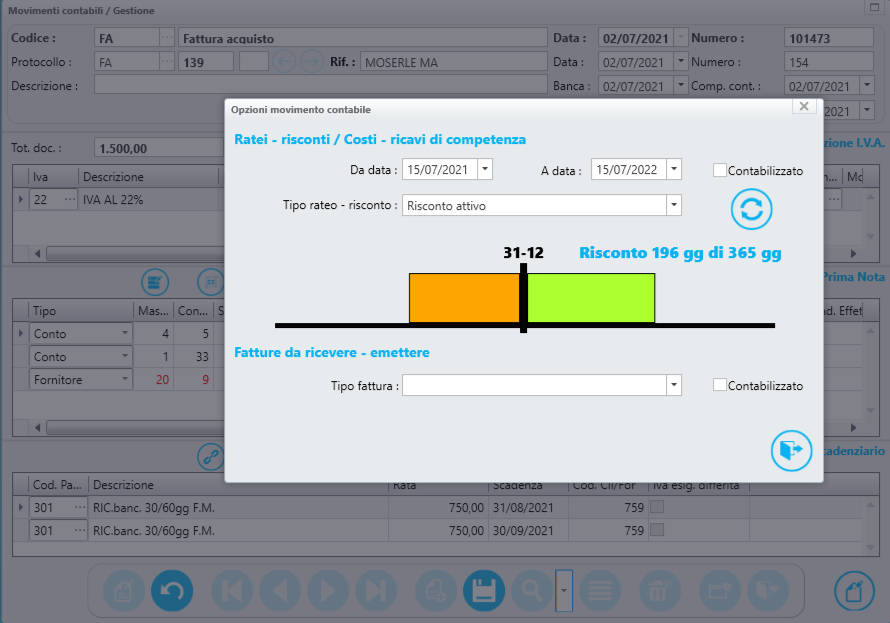Click the 33 cell in the Con... column
The image size is (890, 623).
[193, 357]
